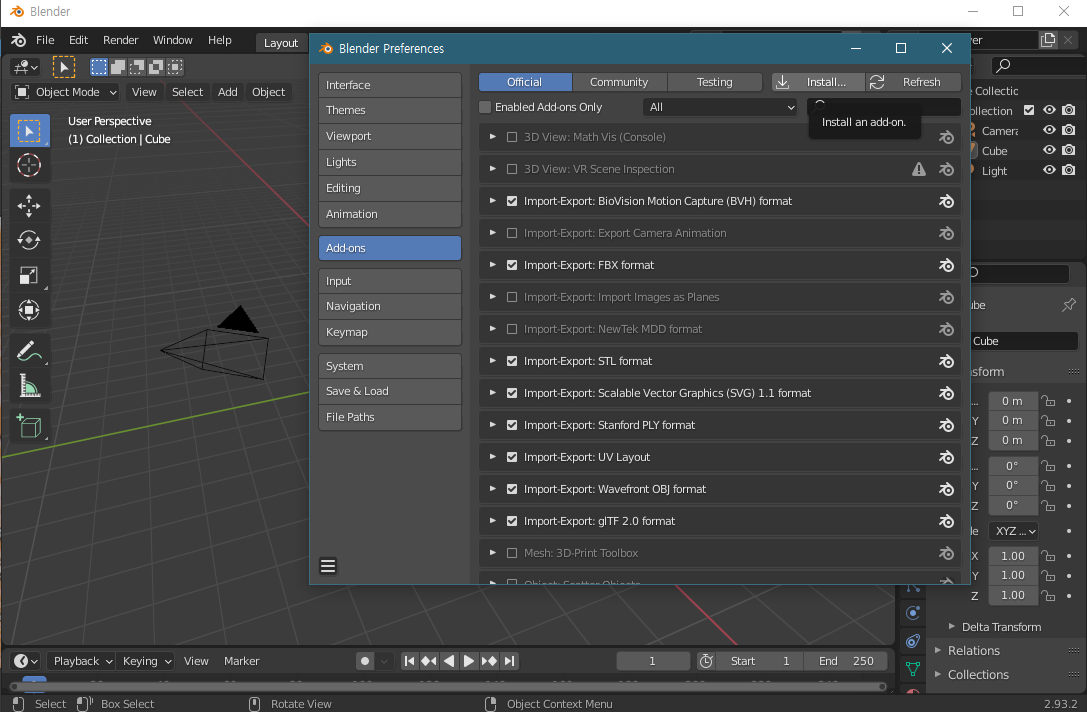
Task: Hide the Light with its eye icon
Action: [1050, 171]
